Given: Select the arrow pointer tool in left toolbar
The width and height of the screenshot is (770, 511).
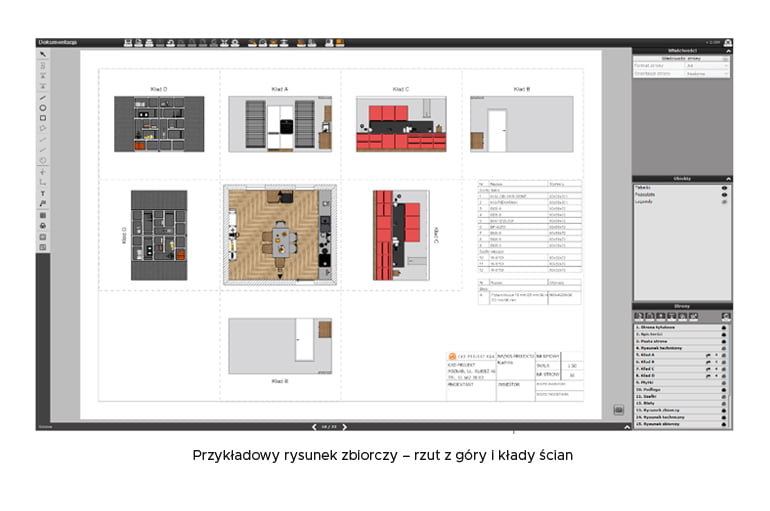Looking at the screenshot, I should click(x=43, y=54).
